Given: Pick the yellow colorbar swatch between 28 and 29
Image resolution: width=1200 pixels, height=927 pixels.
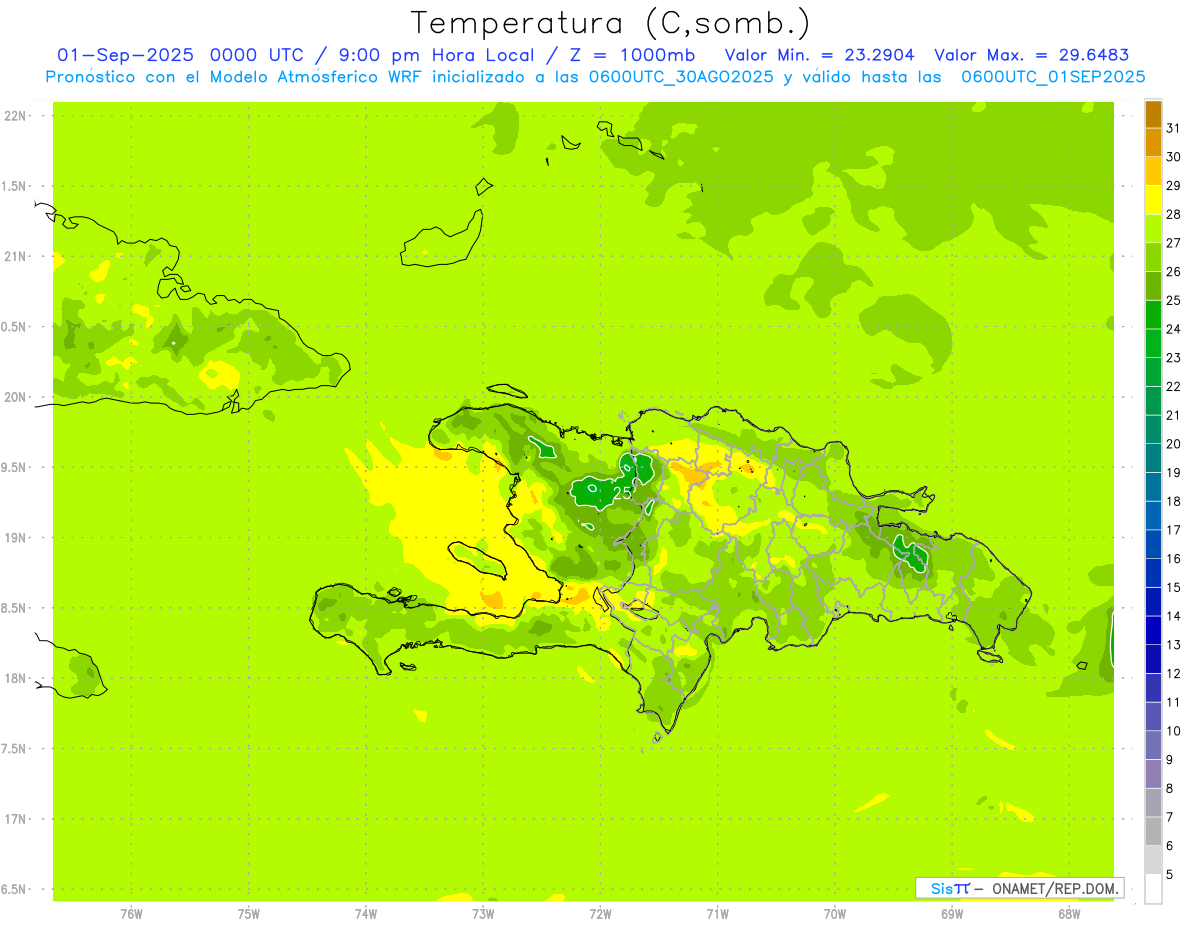Looking at the screenshot, I should pyautogui.click(x=1153, y=200).
